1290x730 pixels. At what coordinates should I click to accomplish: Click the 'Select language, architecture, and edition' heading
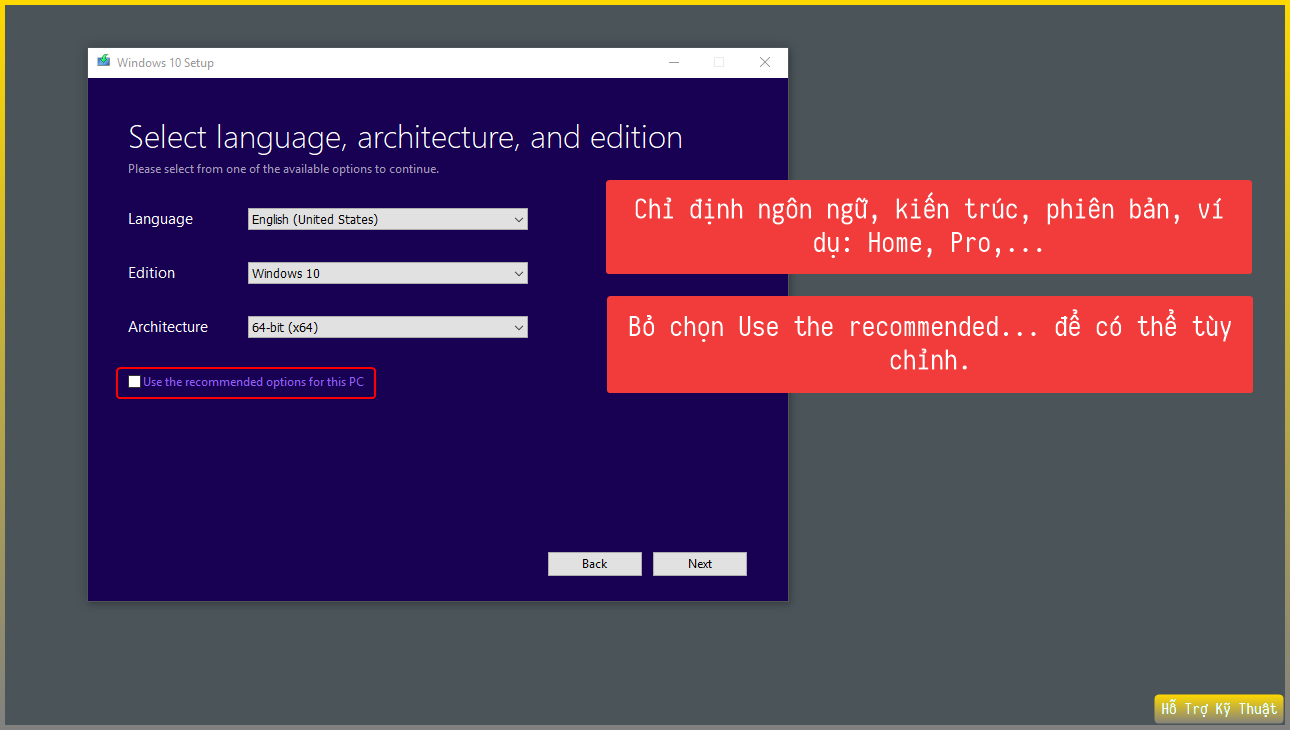tap(405, 137)
